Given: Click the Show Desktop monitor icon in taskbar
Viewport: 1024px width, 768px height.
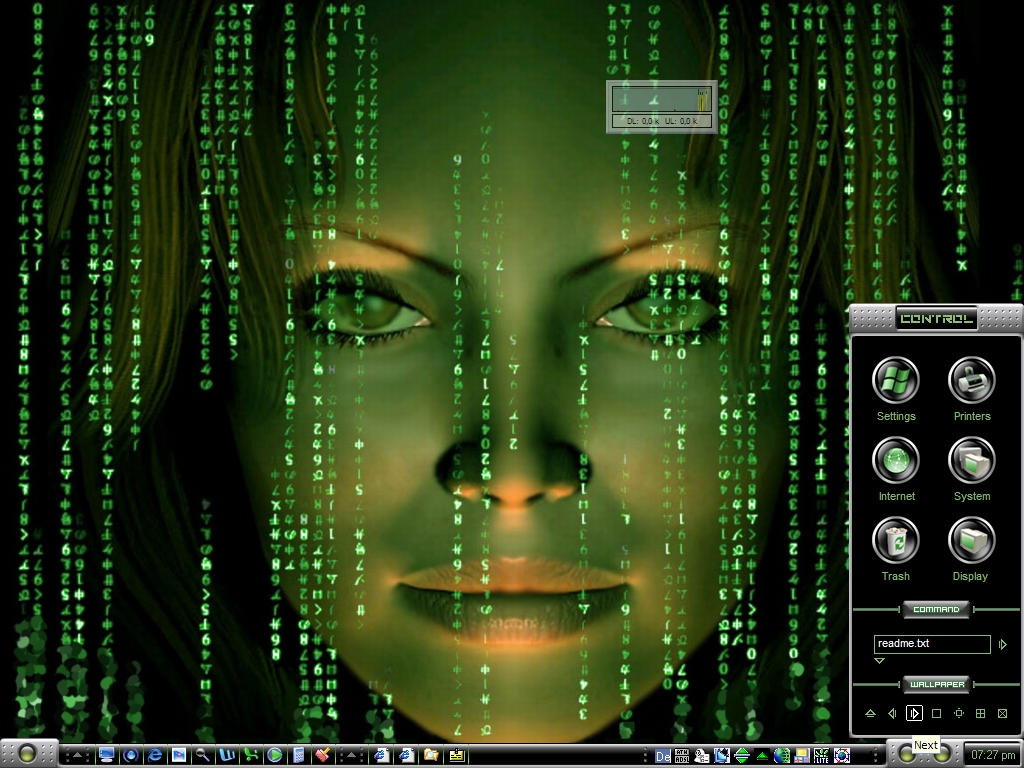Looking at the screenshot, I should point(106,755).
